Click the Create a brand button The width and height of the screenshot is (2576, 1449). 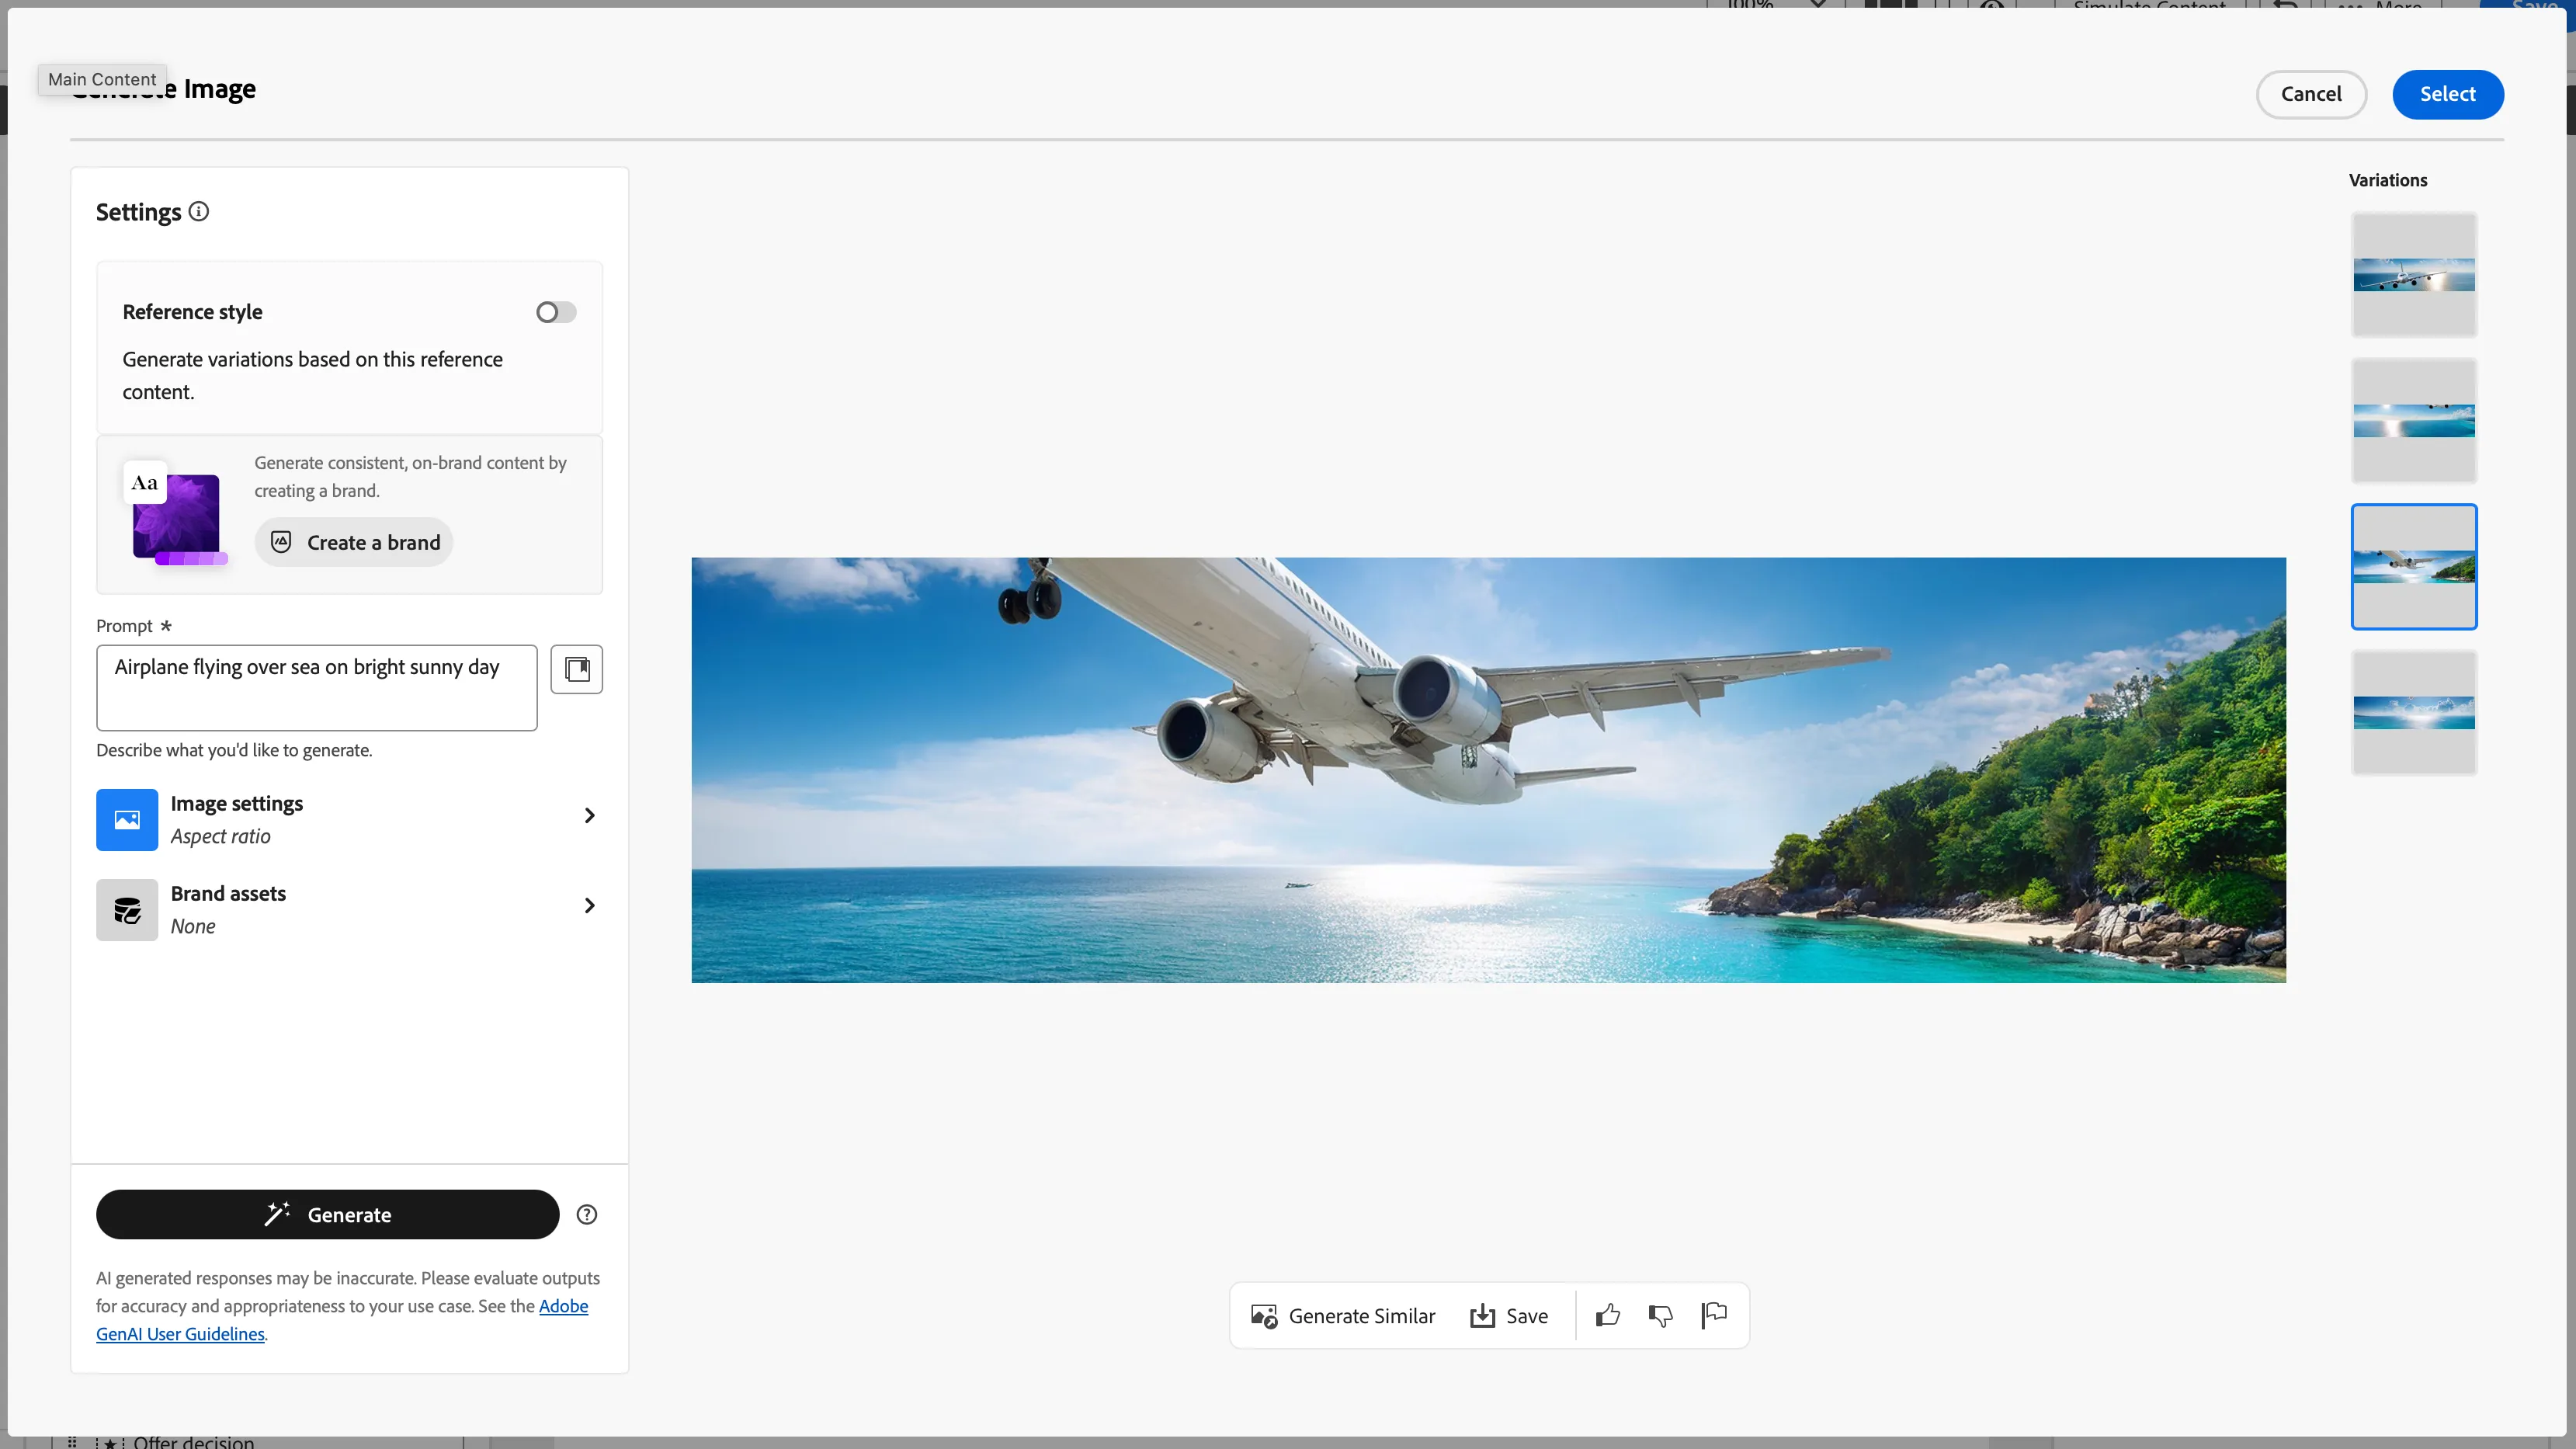tap(354, 542)
